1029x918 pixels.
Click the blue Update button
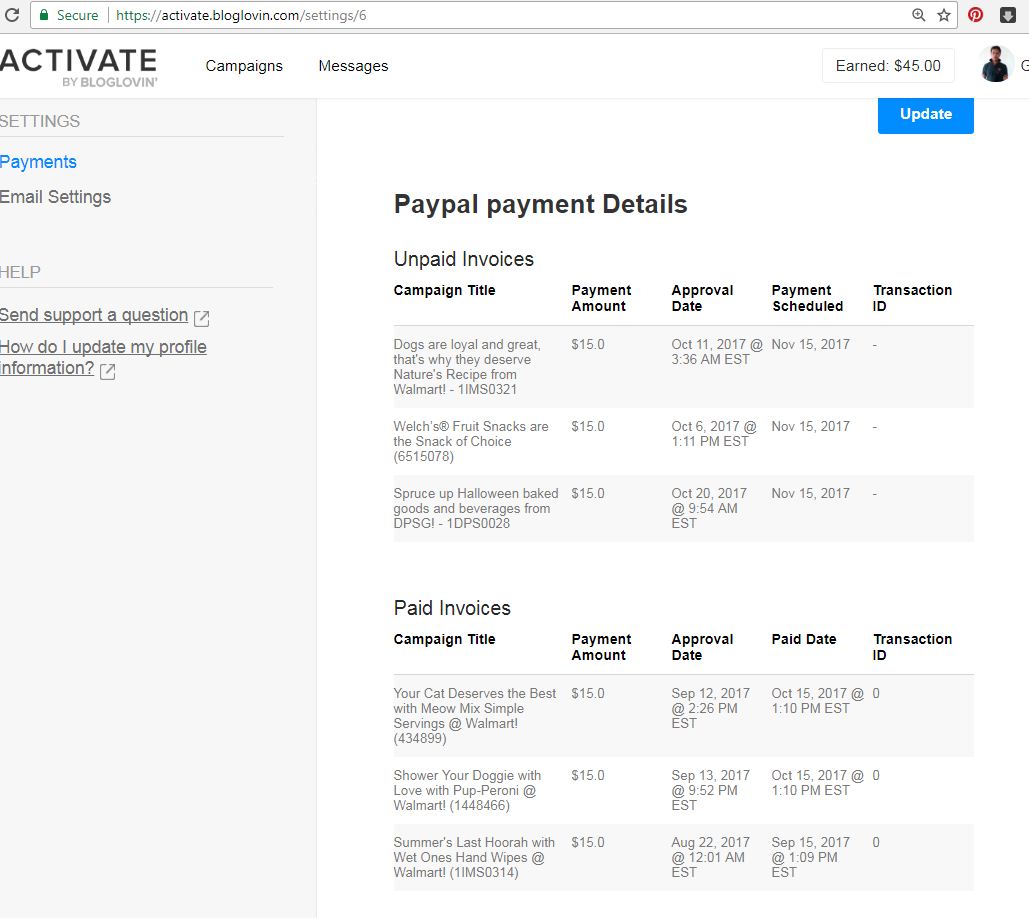[925, 115]
